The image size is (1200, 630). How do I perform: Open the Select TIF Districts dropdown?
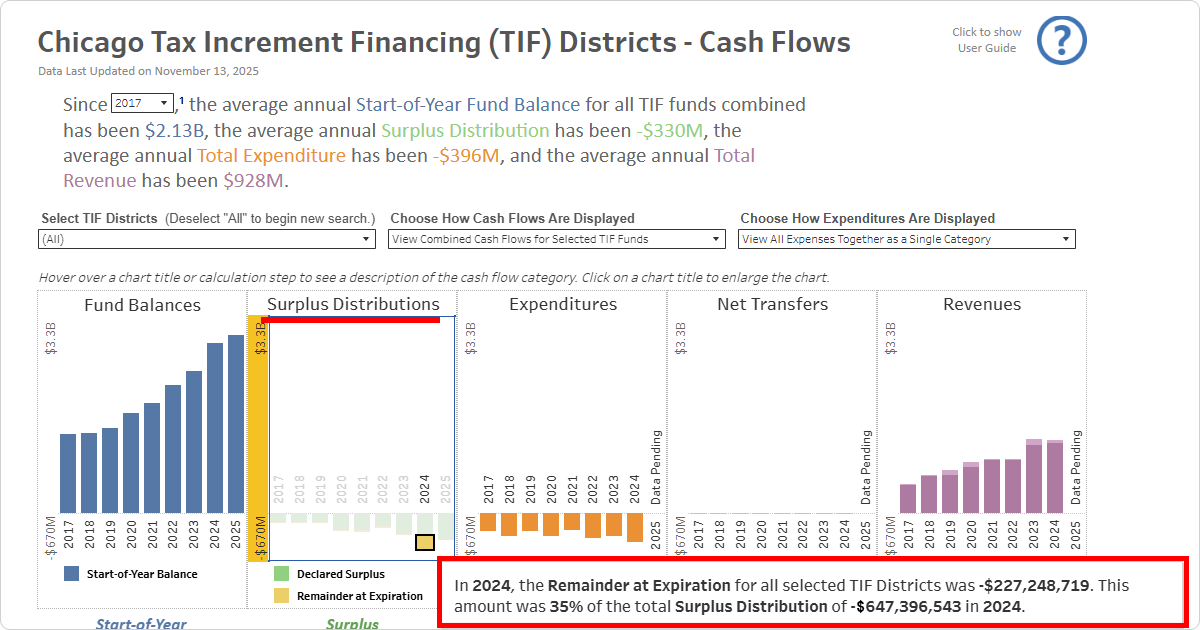tap(206, 238)
